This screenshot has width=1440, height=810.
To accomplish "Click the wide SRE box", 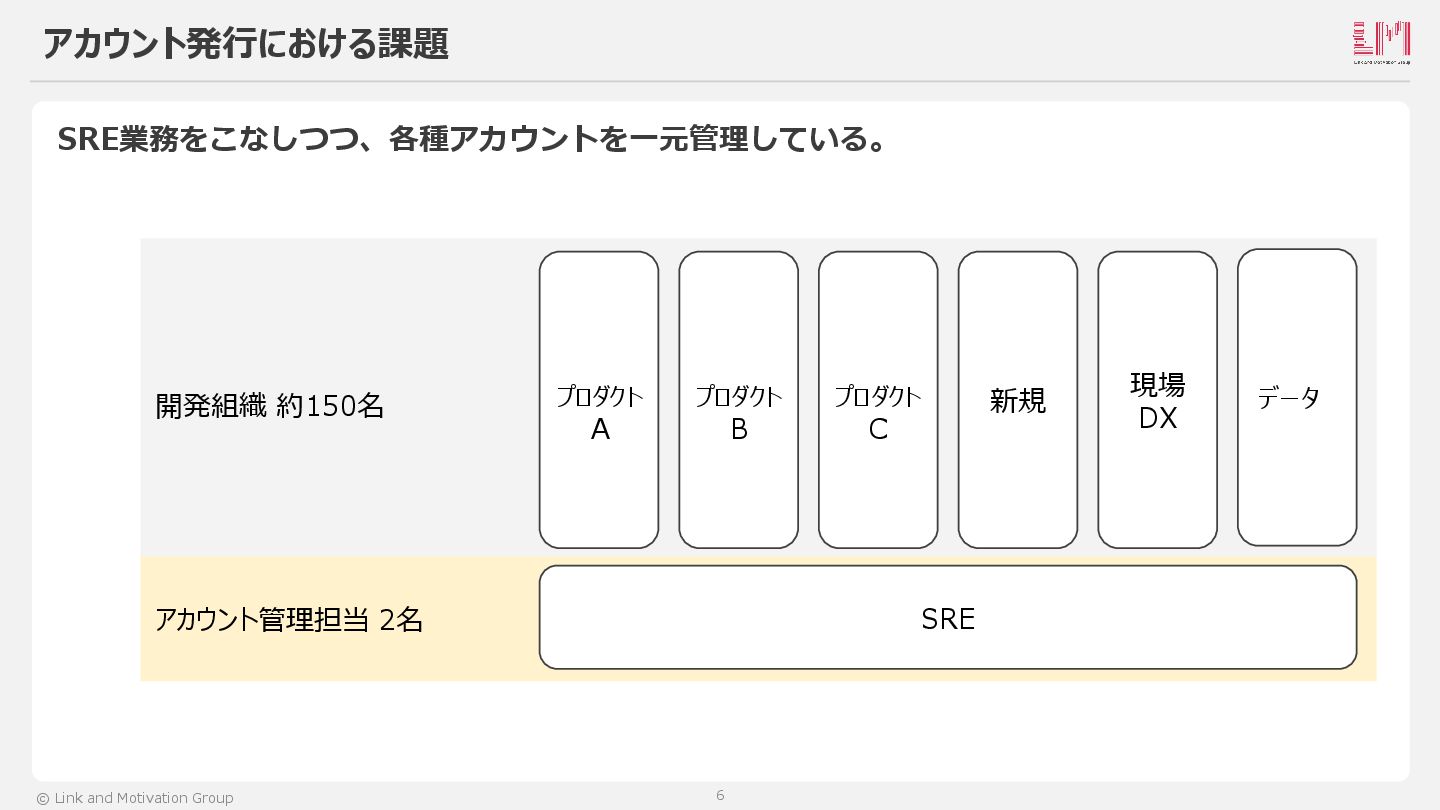I will coord(948,617).
